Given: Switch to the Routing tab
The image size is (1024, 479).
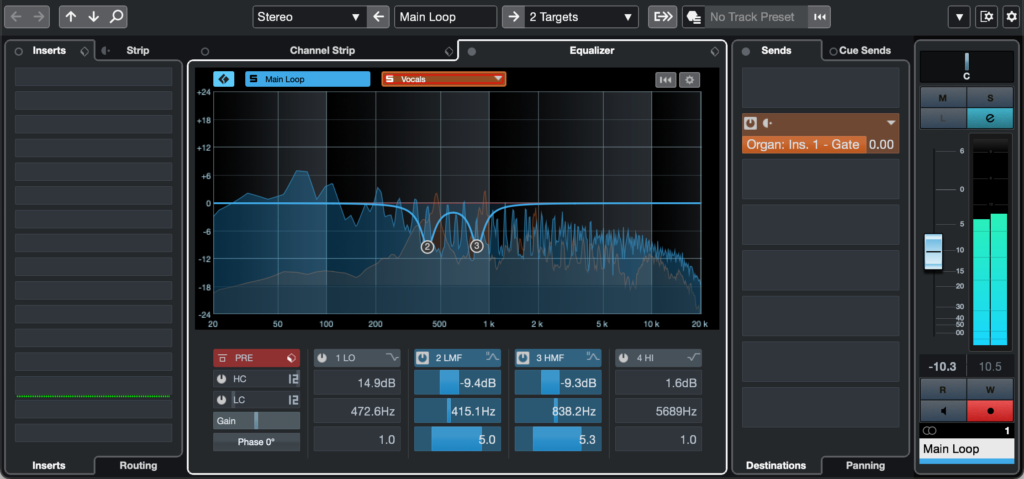Looking at the screenshot, I should click(x=138, y=465).
